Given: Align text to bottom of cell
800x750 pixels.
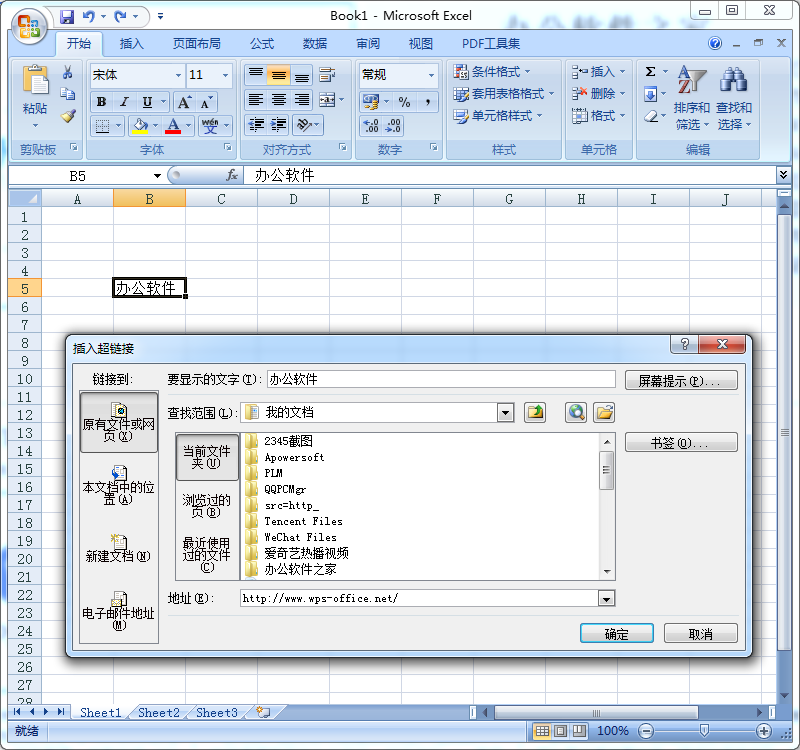Looking at the screenshot, I should tap(302, 75).
